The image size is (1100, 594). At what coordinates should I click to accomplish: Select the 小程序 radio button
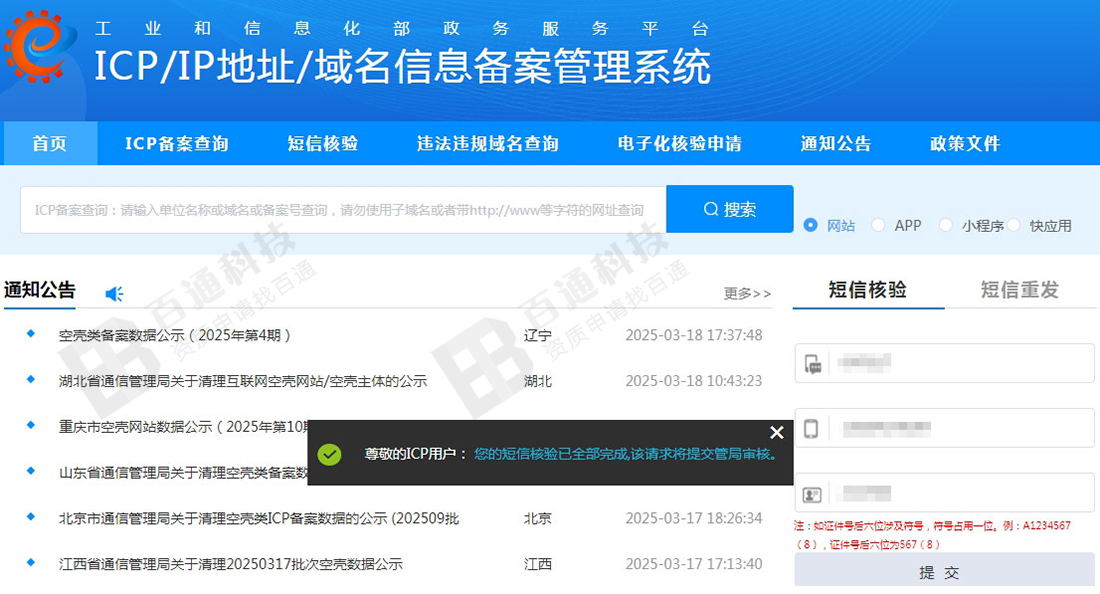click(946, 225)
